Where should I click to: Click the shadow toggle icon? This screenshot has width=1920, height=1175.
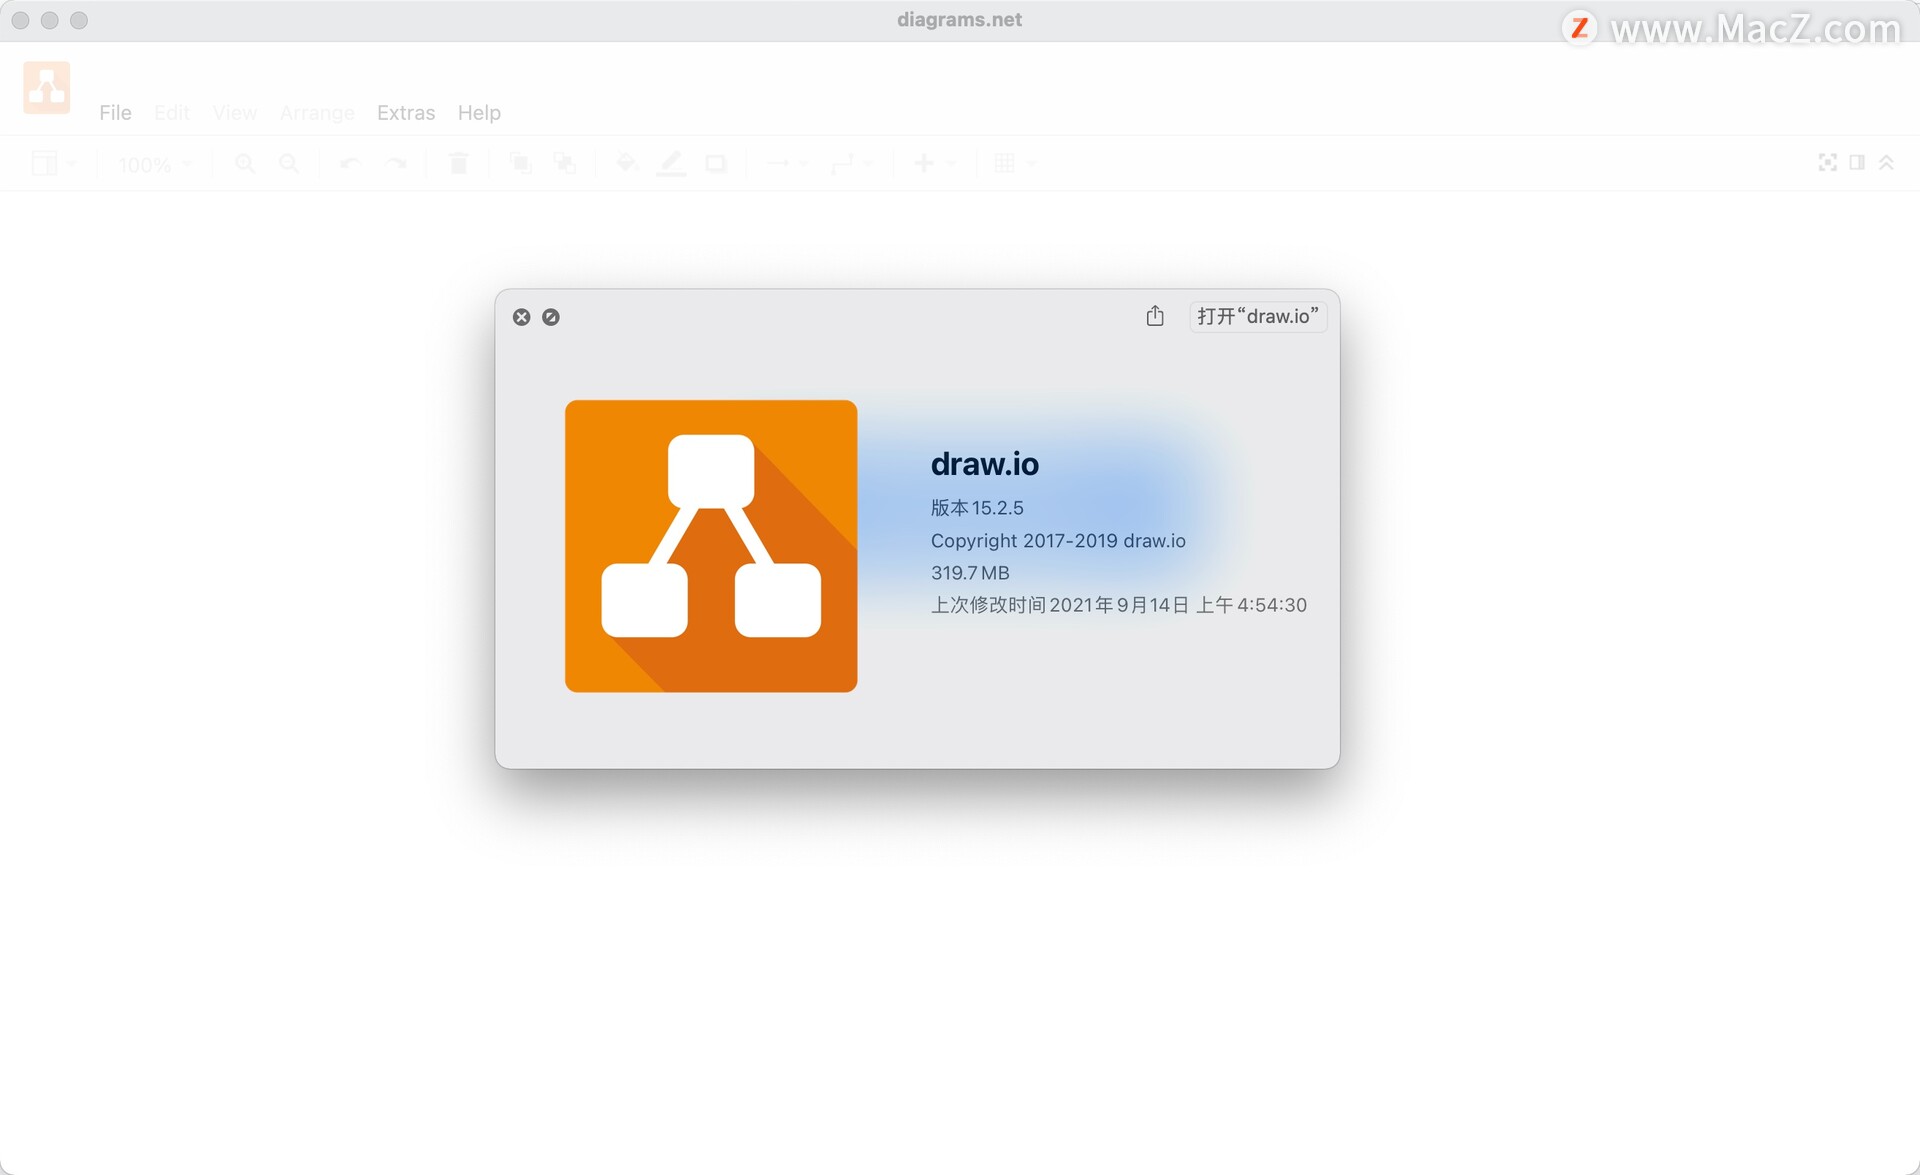pos(716,163)
